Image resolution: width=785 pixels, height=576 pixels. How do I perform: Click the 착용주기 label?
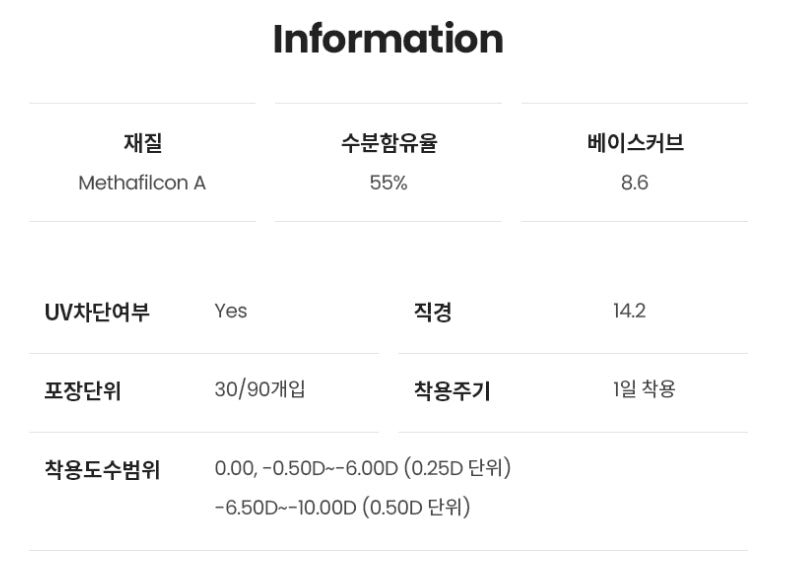click(452, 390)
